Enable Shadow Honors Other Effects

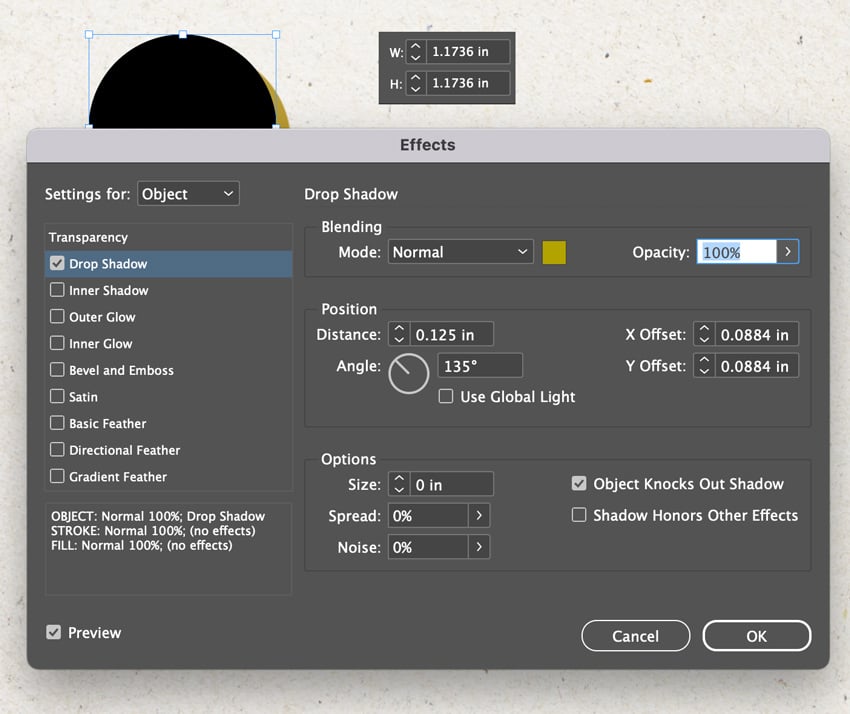579,516
